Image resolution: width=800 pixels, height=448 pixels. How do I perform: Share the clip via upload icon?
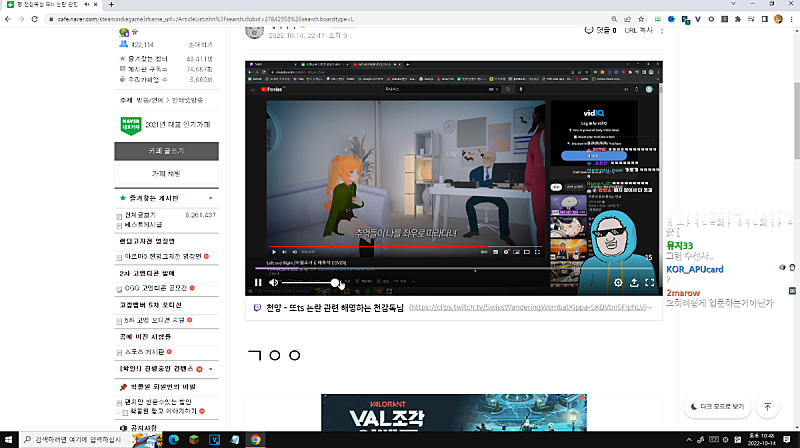point(634,283)
